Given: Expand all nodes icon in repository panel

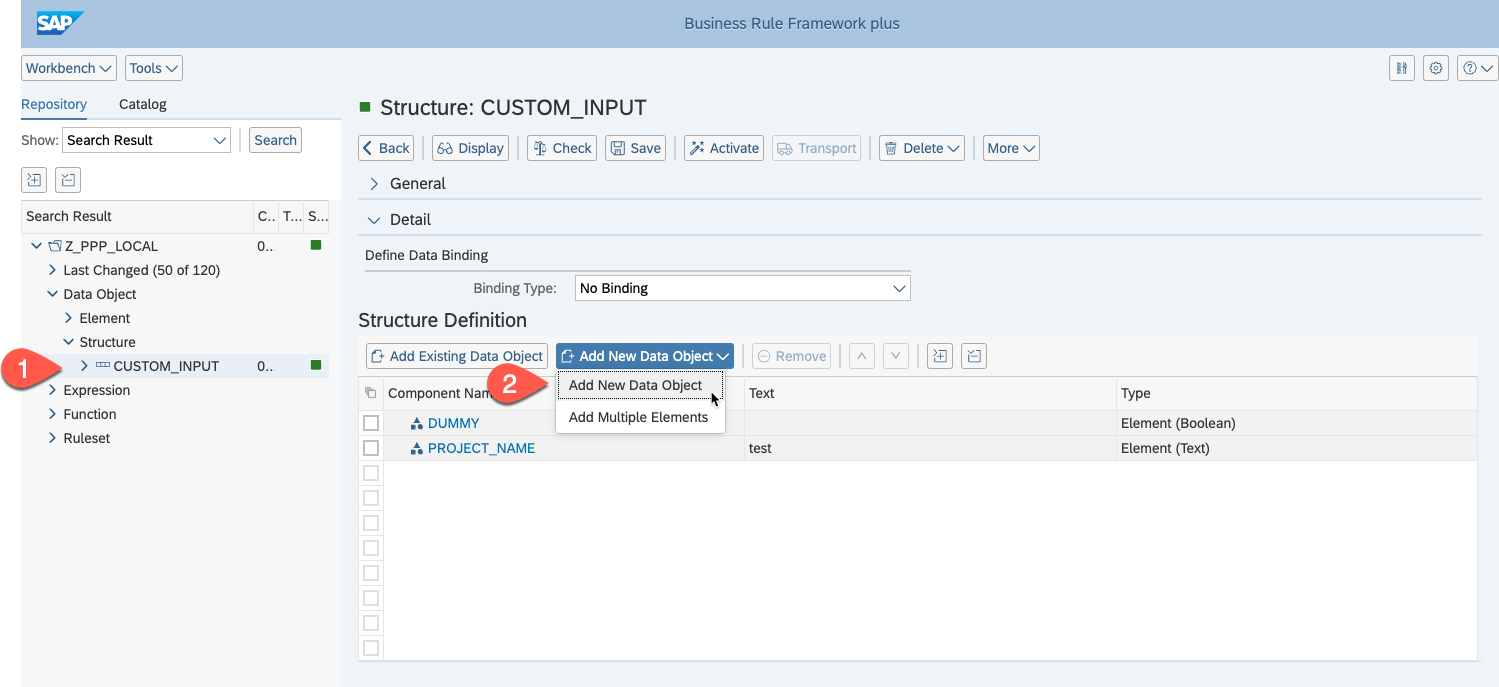Looking at the screenshot, I should (35, 180).
